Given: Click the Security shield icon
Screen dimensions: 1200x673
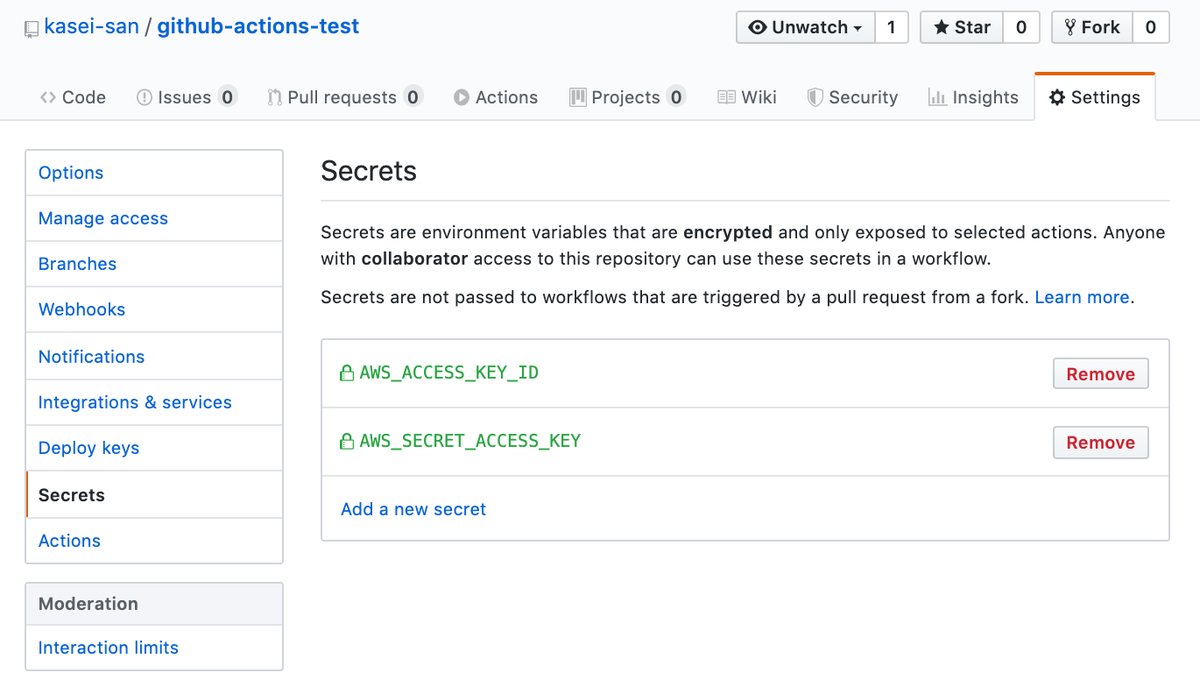Looking at the screenshot, I should tap(815, 97).
